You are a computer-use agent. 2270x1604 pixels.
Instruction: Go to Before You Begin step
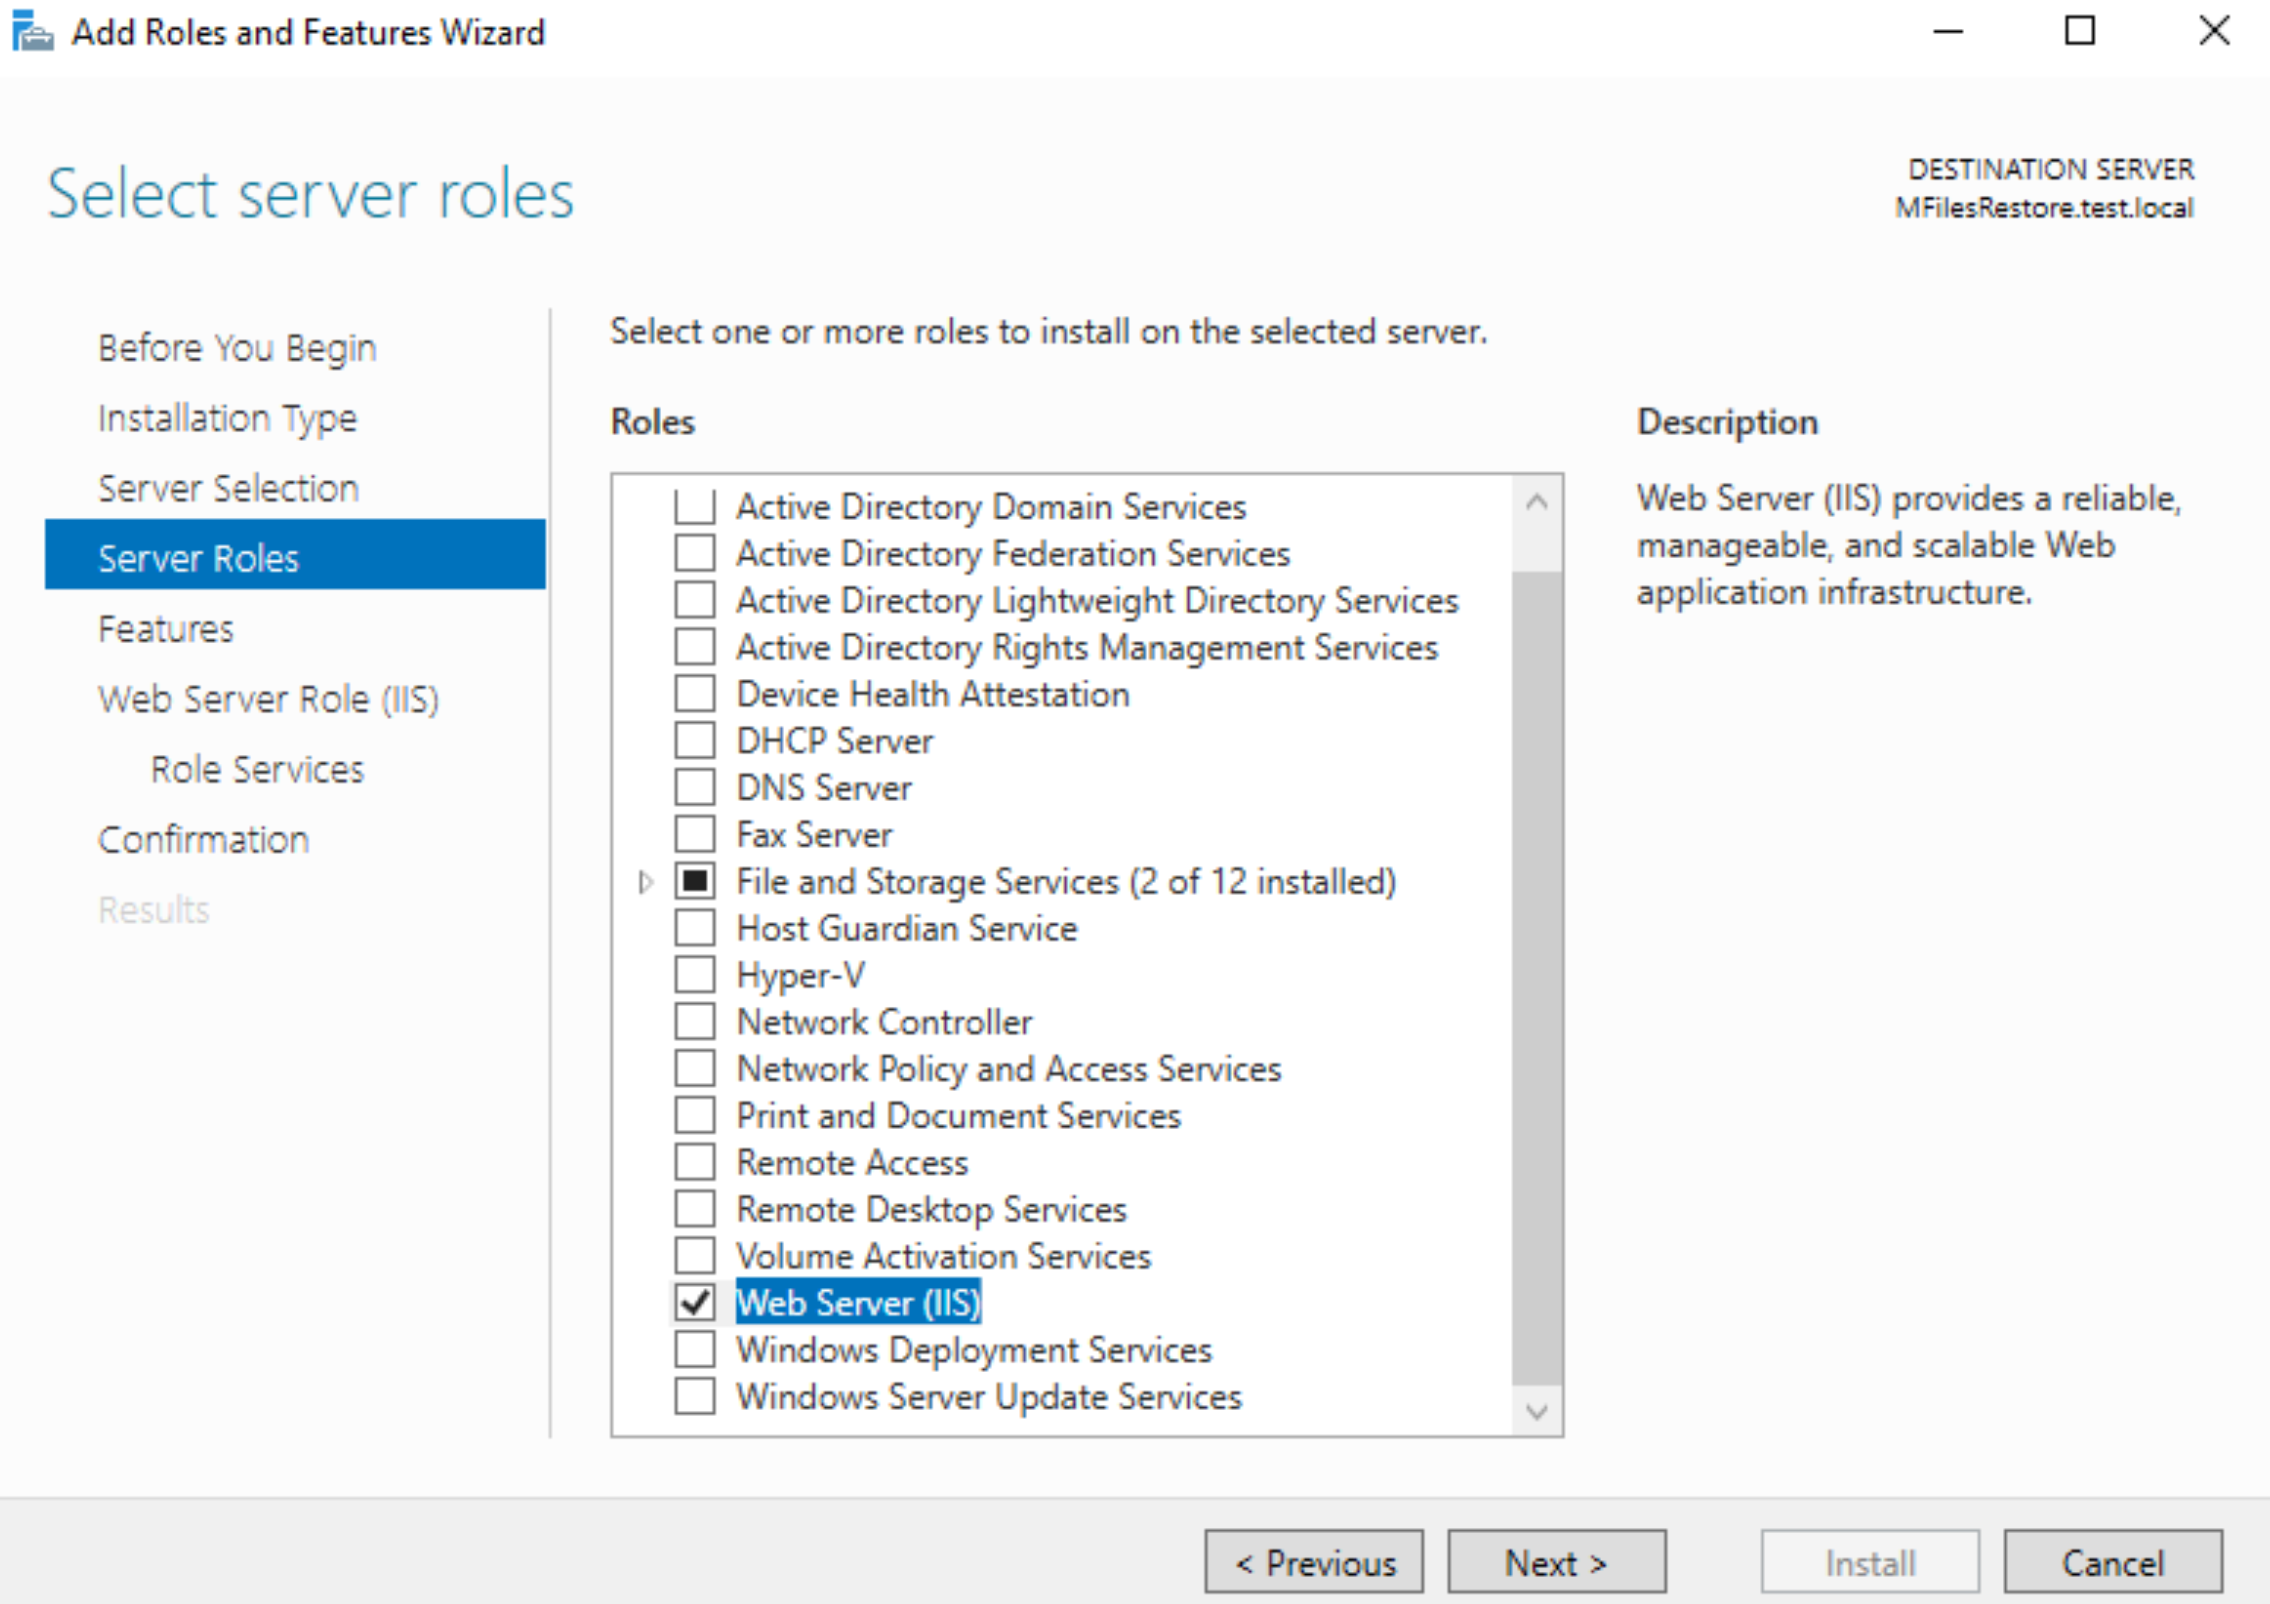click(237, 348)
